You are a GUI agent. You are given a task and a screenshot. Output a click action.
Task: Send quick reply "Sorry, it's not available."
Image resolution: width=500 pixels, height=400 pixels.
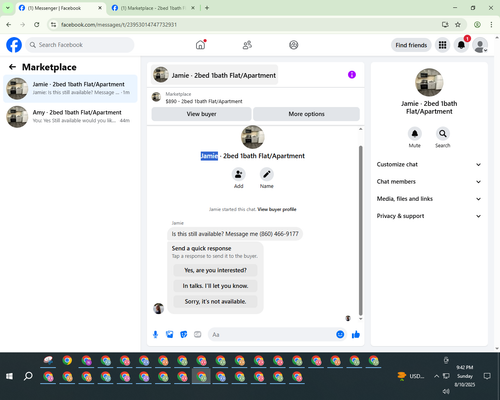215,302
